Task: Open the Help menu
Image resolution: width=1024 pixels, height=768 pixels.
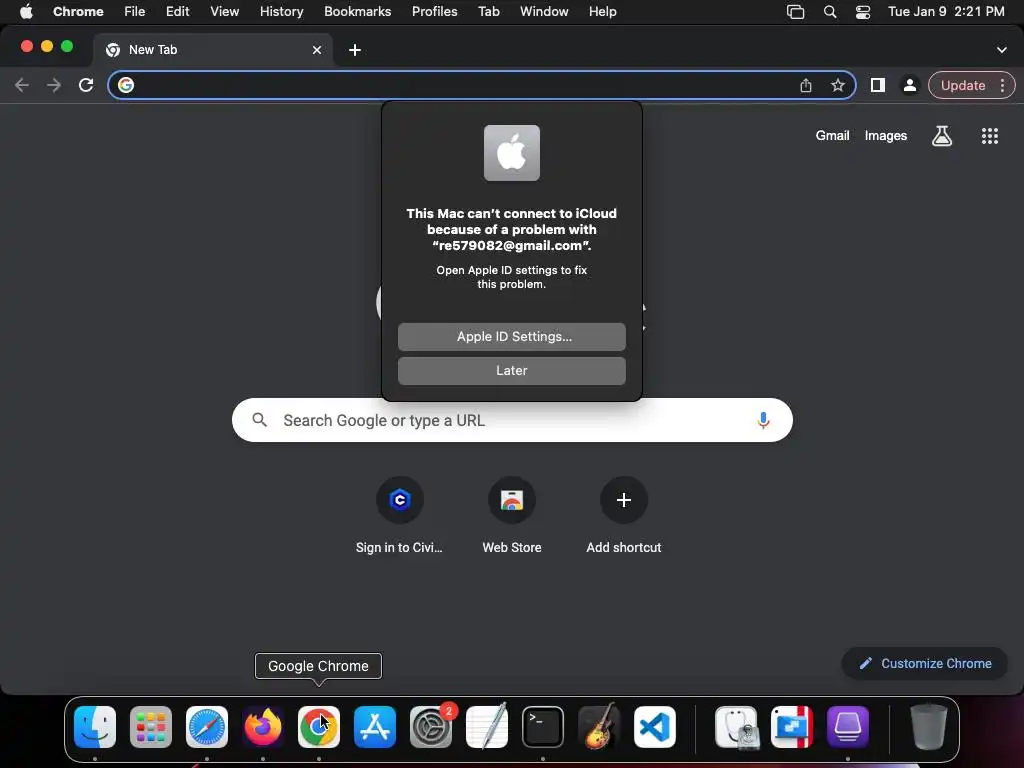Action: tap(602, 12)
